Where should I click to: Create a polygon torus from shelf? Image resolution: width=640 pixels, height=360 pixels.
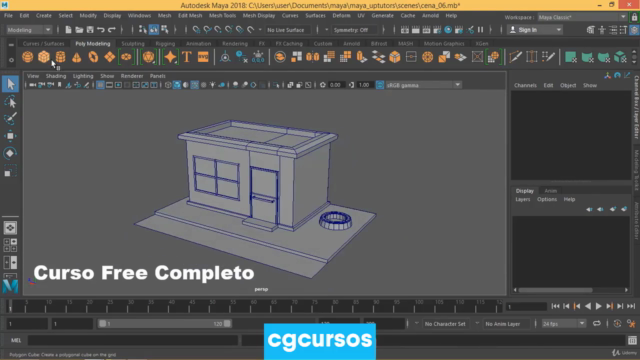click(x=93, y=57)
